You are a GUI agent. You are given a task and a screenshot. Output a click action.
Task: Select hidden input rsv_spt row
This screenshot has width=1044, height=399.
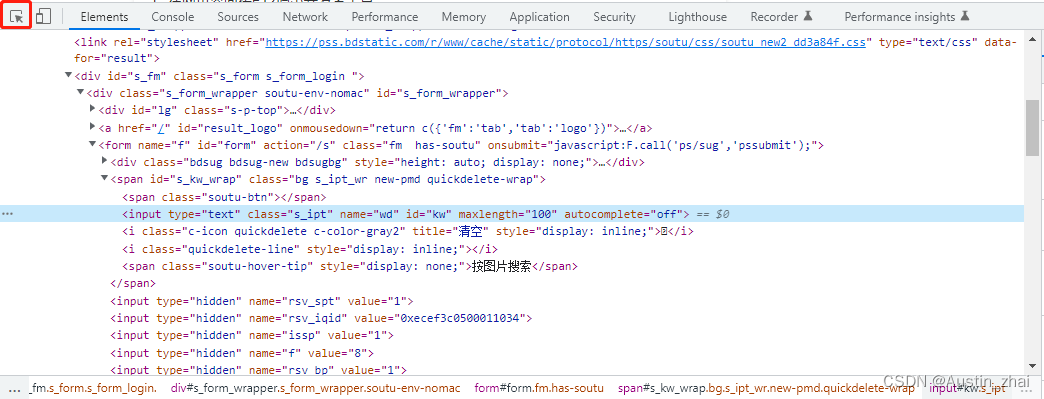(x=262, y=300)
